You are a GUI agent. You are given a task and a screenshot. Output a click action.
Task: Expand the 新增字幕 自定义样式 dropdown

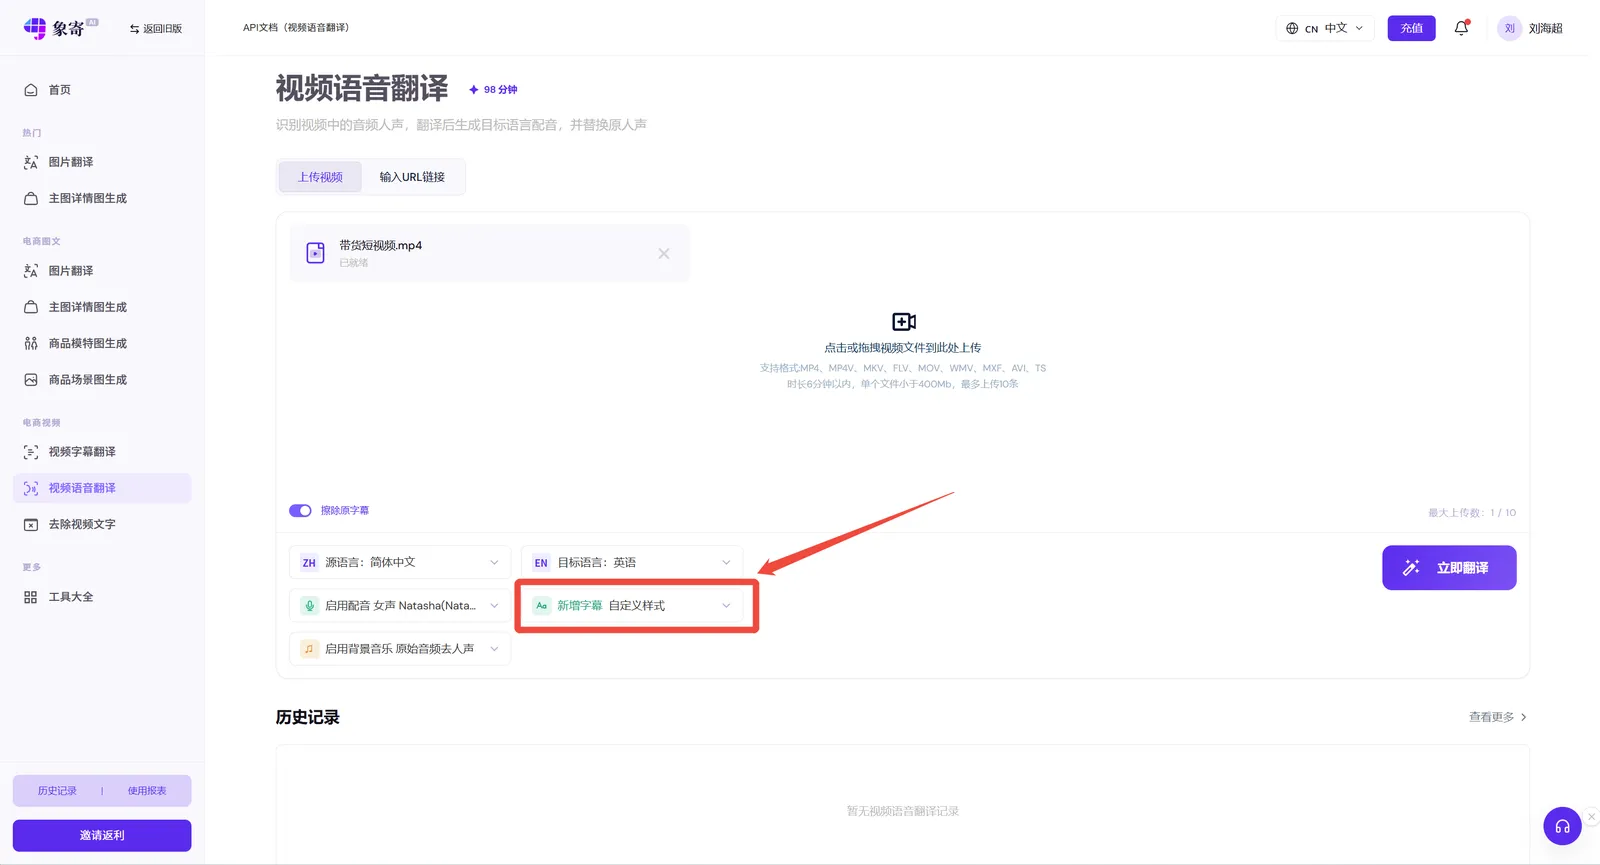click(632, 606)
